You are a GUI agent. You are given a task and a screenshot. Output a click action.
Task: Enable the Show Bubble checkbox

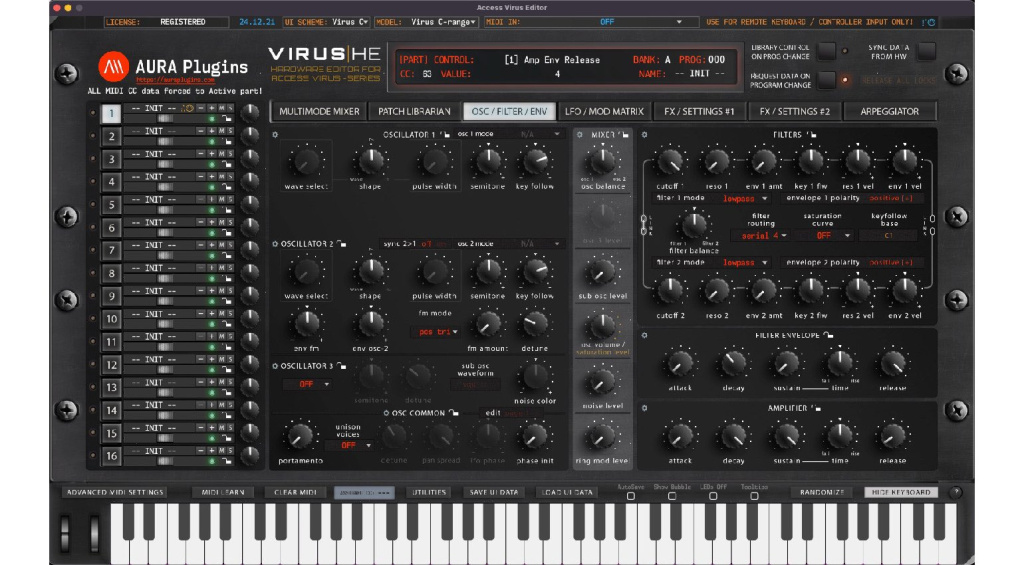pyautogui.click(x=671, y=496)
